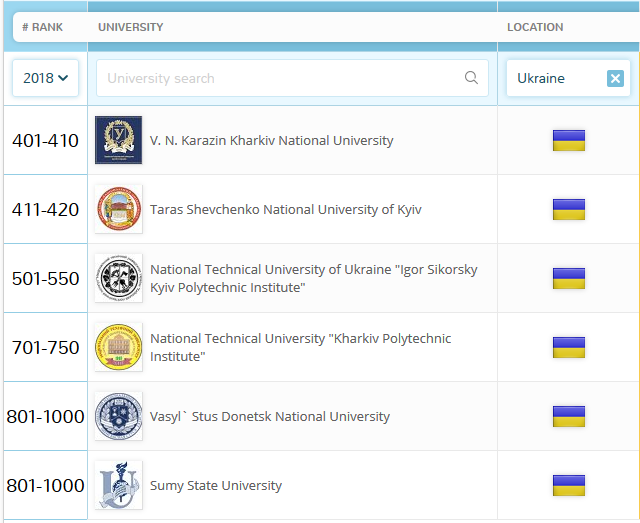The width and height of the screenshot is (640, 523).
Task: Select rank 501-550 cell
Action: pos(45,278)
